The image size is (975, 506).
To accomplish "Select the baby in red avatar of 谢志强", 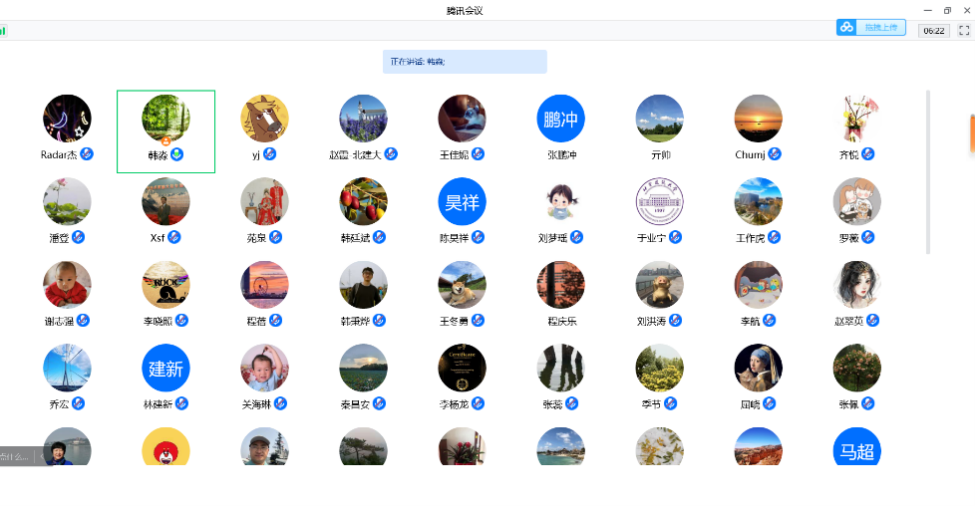I will tap(67, 285).
